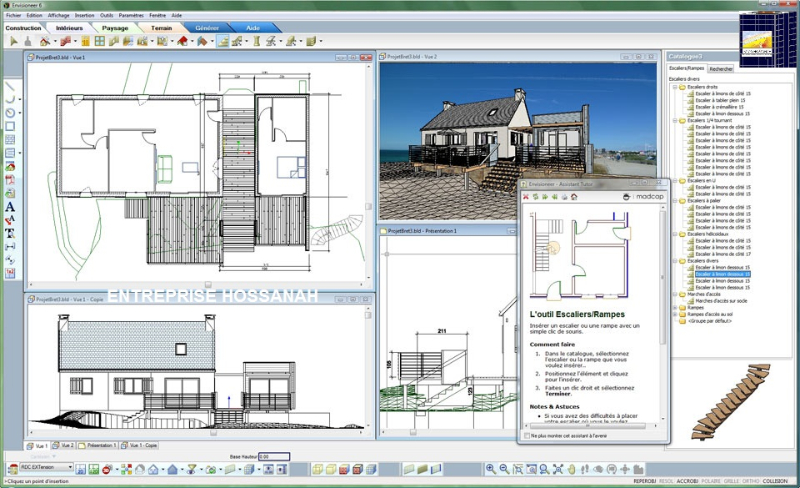Click the Zoom Out magnifier icon
Screen dimensions: 800x488
coord(504,469)
